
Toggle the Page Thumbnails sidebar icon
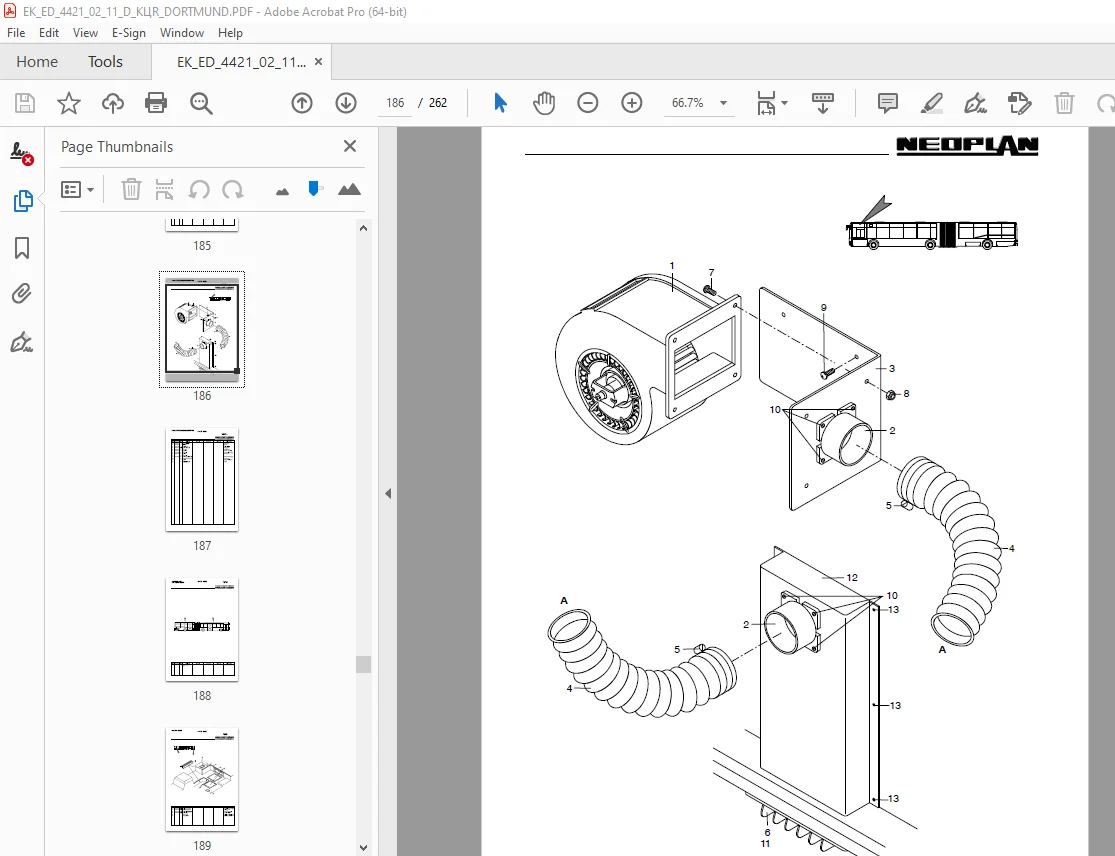click(x=23, y=201)
